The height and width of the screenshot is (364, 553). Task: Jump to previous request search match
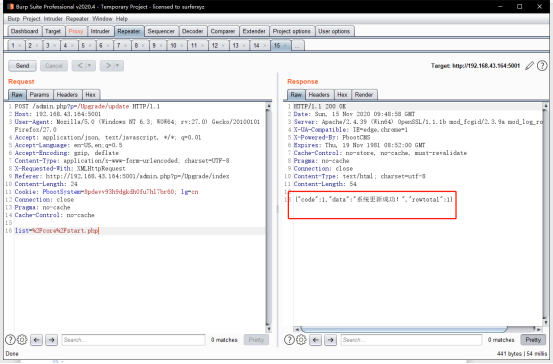coord(37,340)
